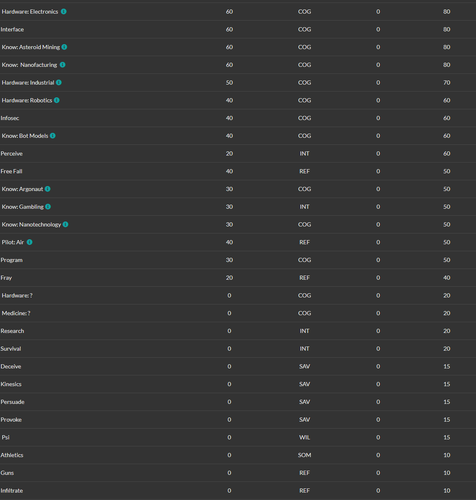Click the Know: Nanofacturing info icon
Image resolution: width=476 pixels, height=500 pixels.
pos(62,65)
